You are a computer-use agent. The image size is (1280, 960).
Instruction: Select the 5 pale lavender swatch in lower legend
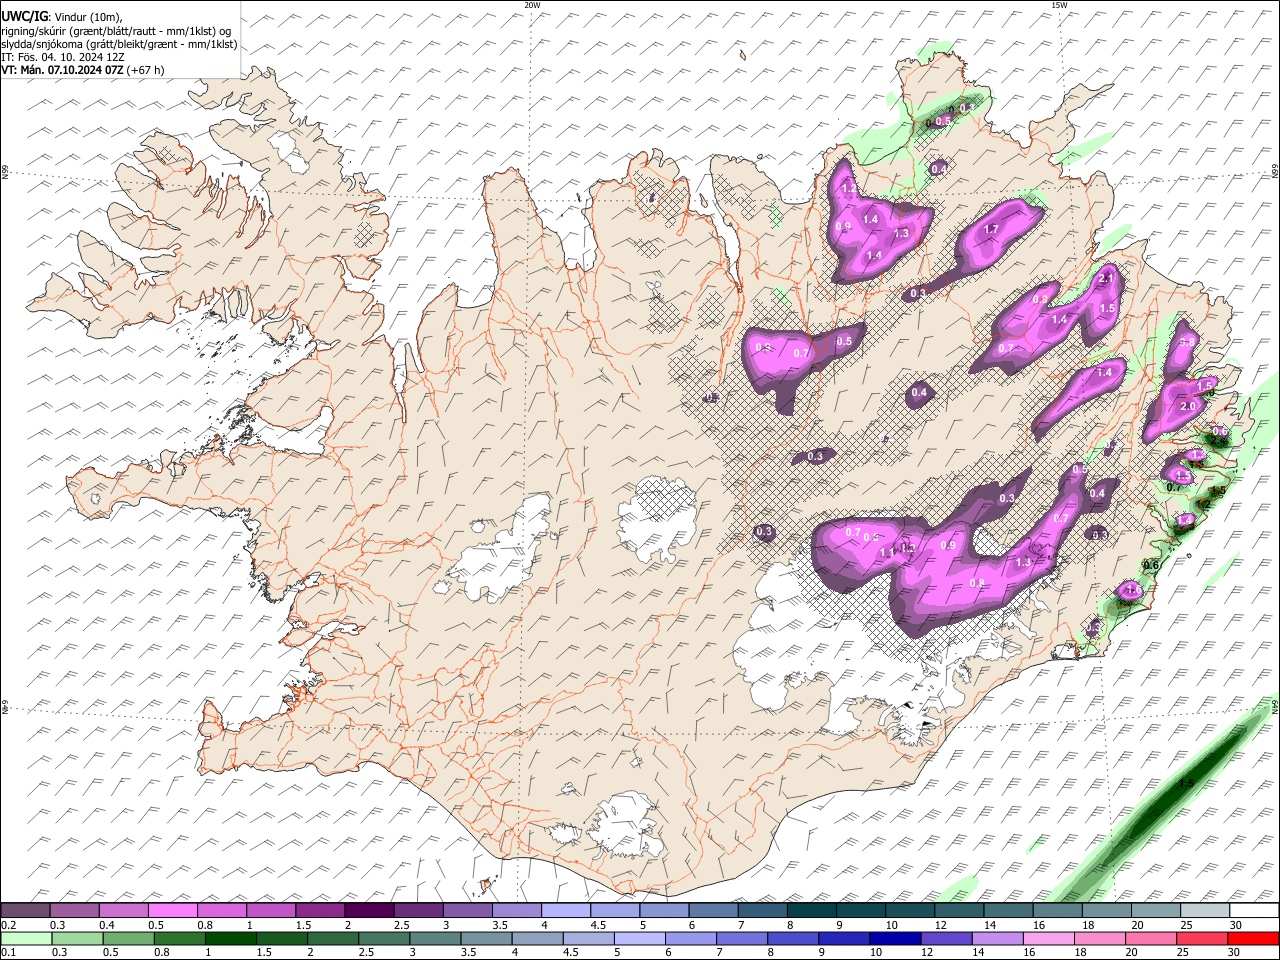tap(639, 938)
